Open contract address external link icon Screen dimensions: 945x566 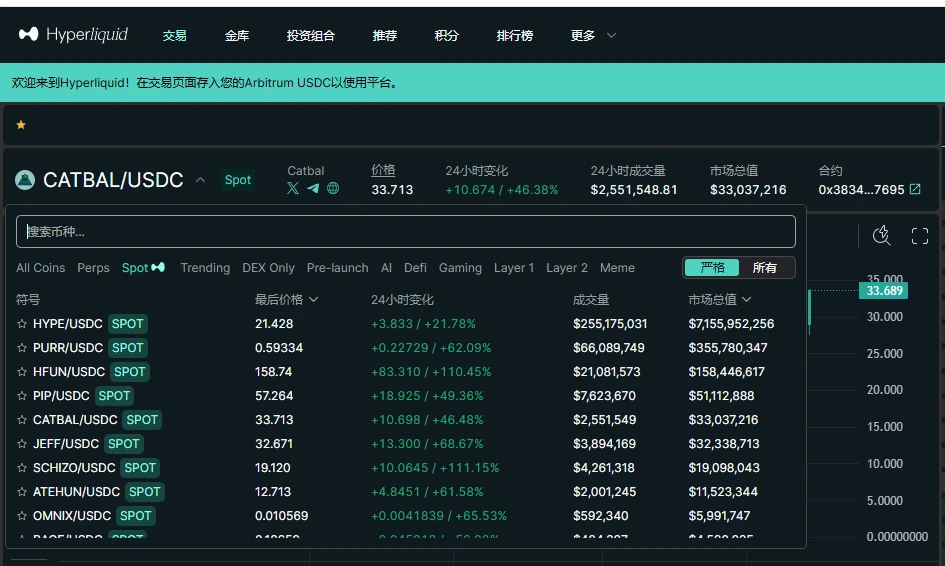point(915,189)
